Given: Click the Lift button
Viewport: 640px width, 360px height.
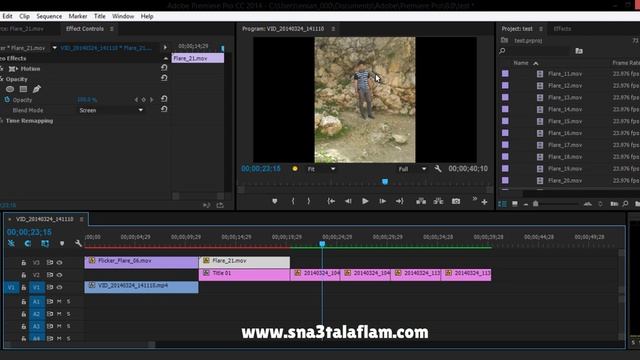Looking at the screenshot, I should pyautogui.click(x=421, y=201).
